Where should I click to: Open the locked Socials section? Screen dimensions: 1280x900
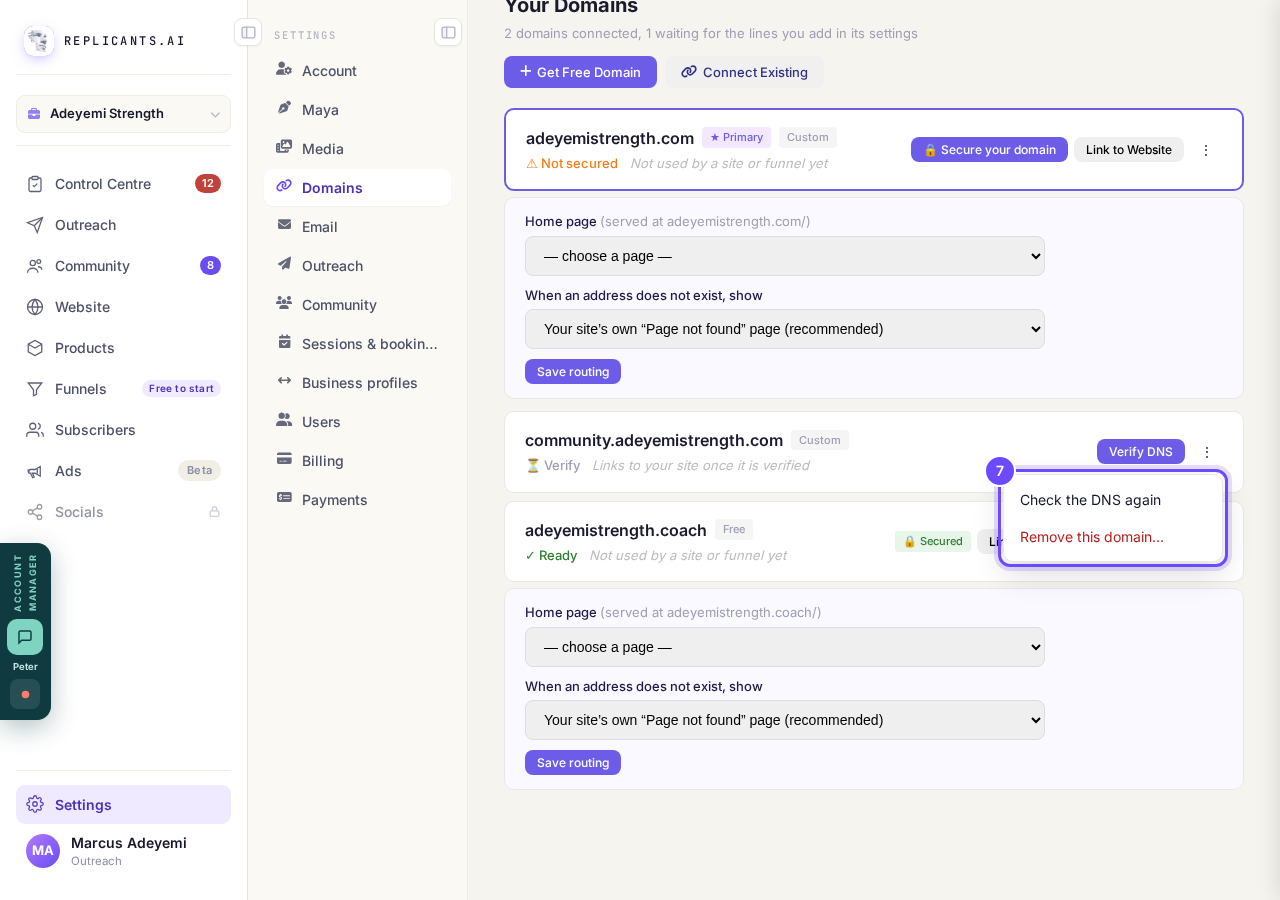tap(123, 511)
